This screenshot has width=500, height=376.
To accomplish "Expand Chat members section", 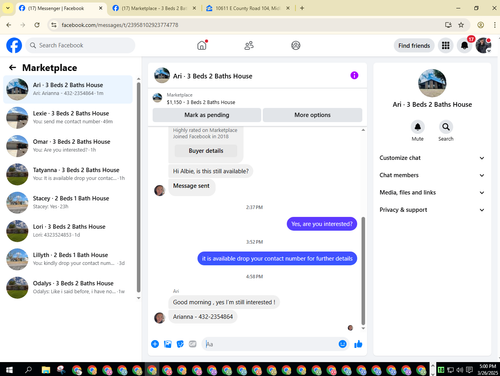I will point(432,175).
